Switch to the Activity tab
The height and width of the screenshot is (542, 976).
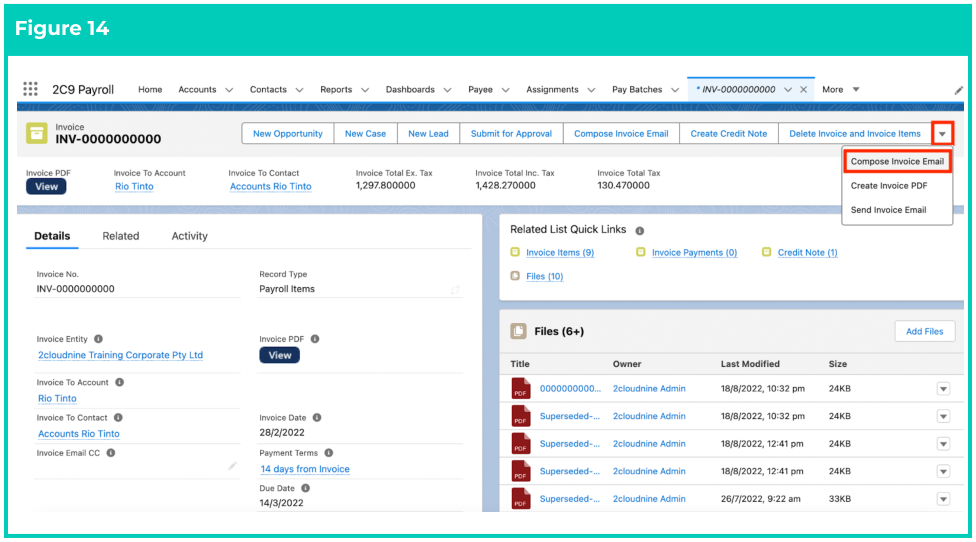(x=189, y=236)
